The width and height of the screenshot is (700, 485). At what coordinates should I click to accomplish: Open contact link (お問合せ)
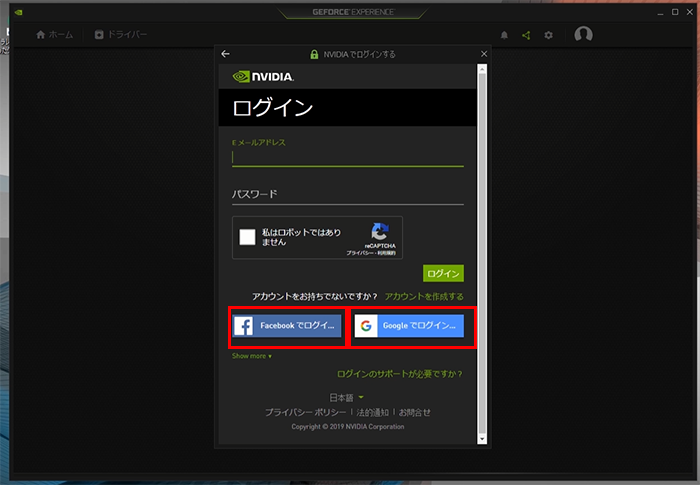(415, 413)
